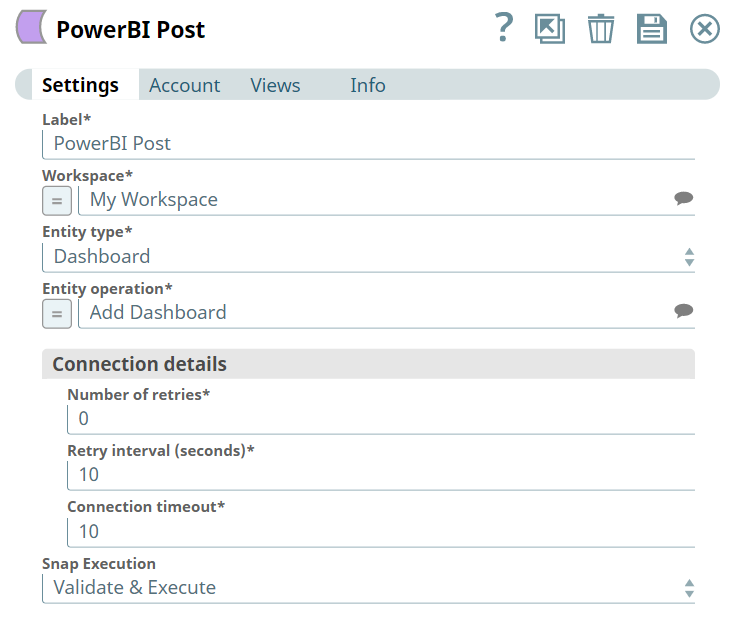Close the PowerBI Post dialog

pyautogui.click(x=704, y=29)
